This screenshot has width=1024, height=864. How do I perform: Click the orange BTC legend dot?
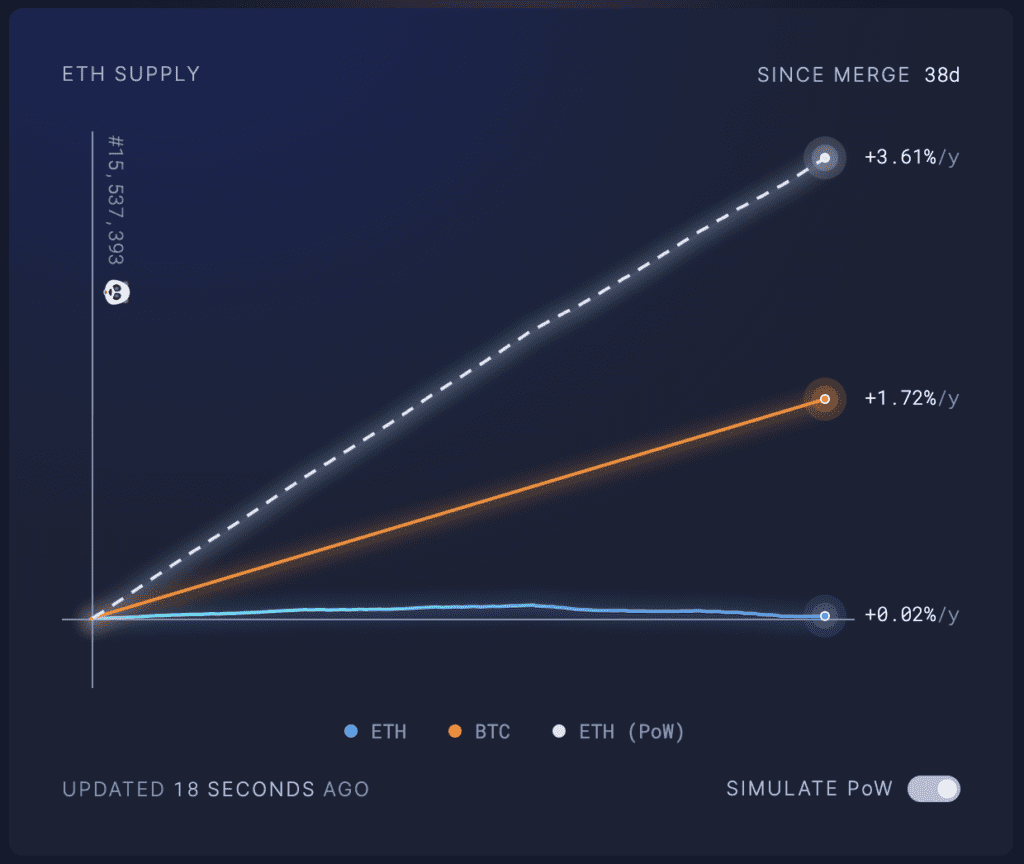point(455,731)
